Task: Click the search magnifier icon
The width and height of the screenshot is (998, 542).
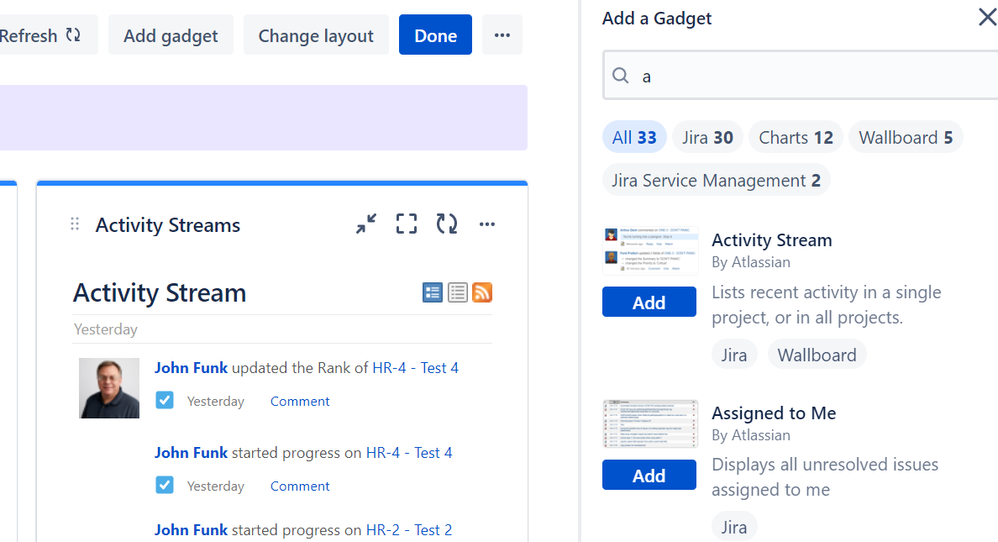Action: pyautogui.click(x=621, y=76)
